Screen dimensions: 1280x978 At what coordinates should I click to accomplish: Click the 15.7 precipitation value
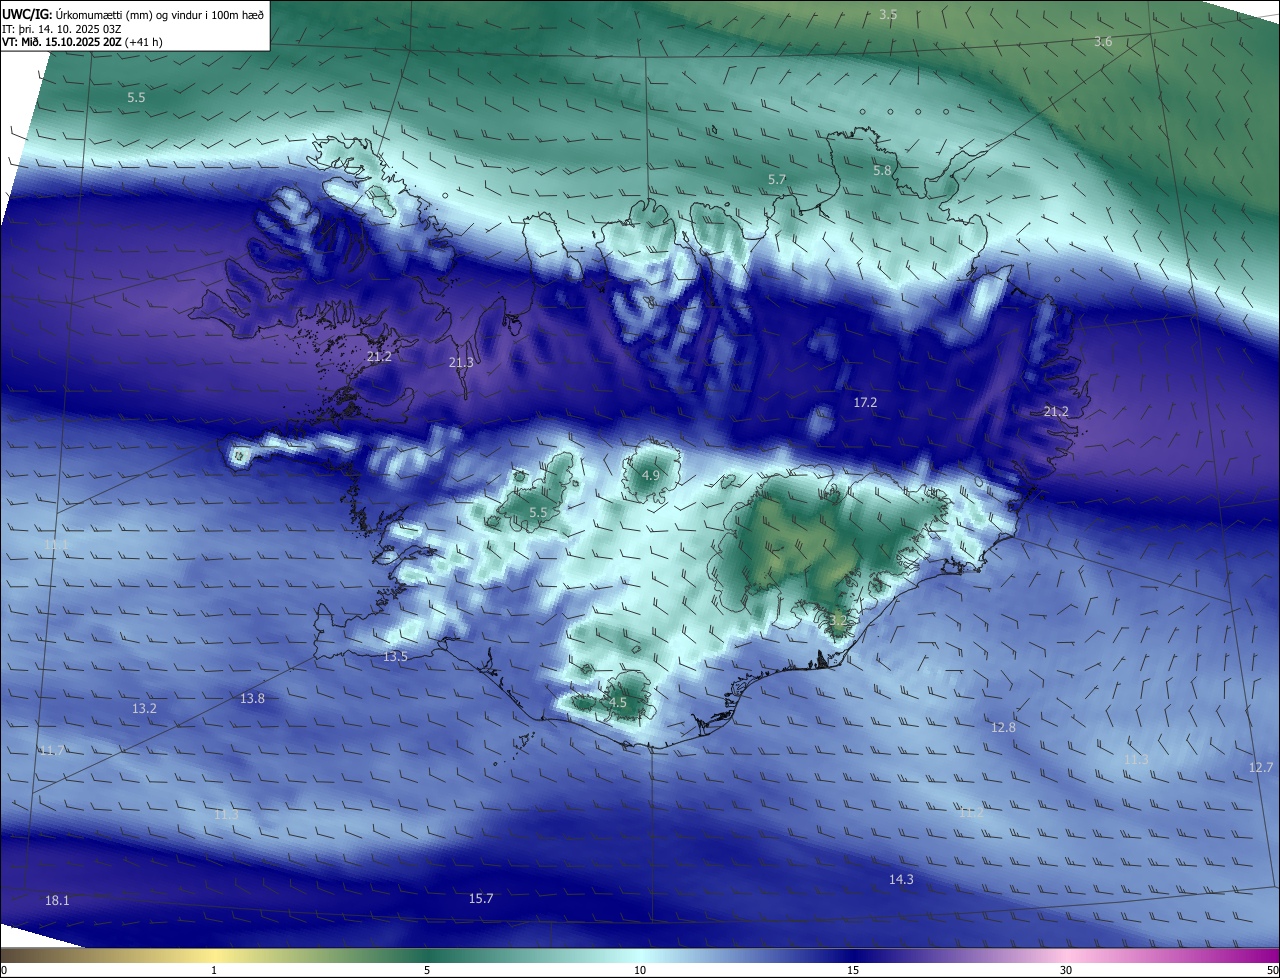pyautogui.click(x=481, y=899)
